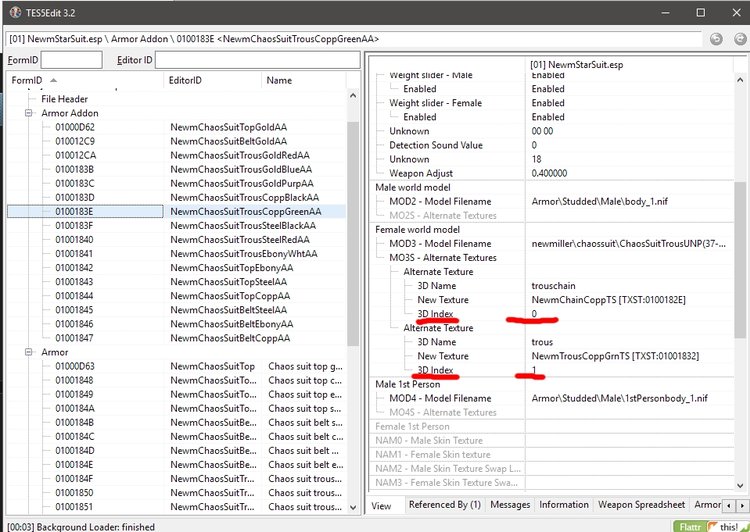Click the Background Loader status bar message
Screen dimensions: 750x532
click(x=81, y=527)
